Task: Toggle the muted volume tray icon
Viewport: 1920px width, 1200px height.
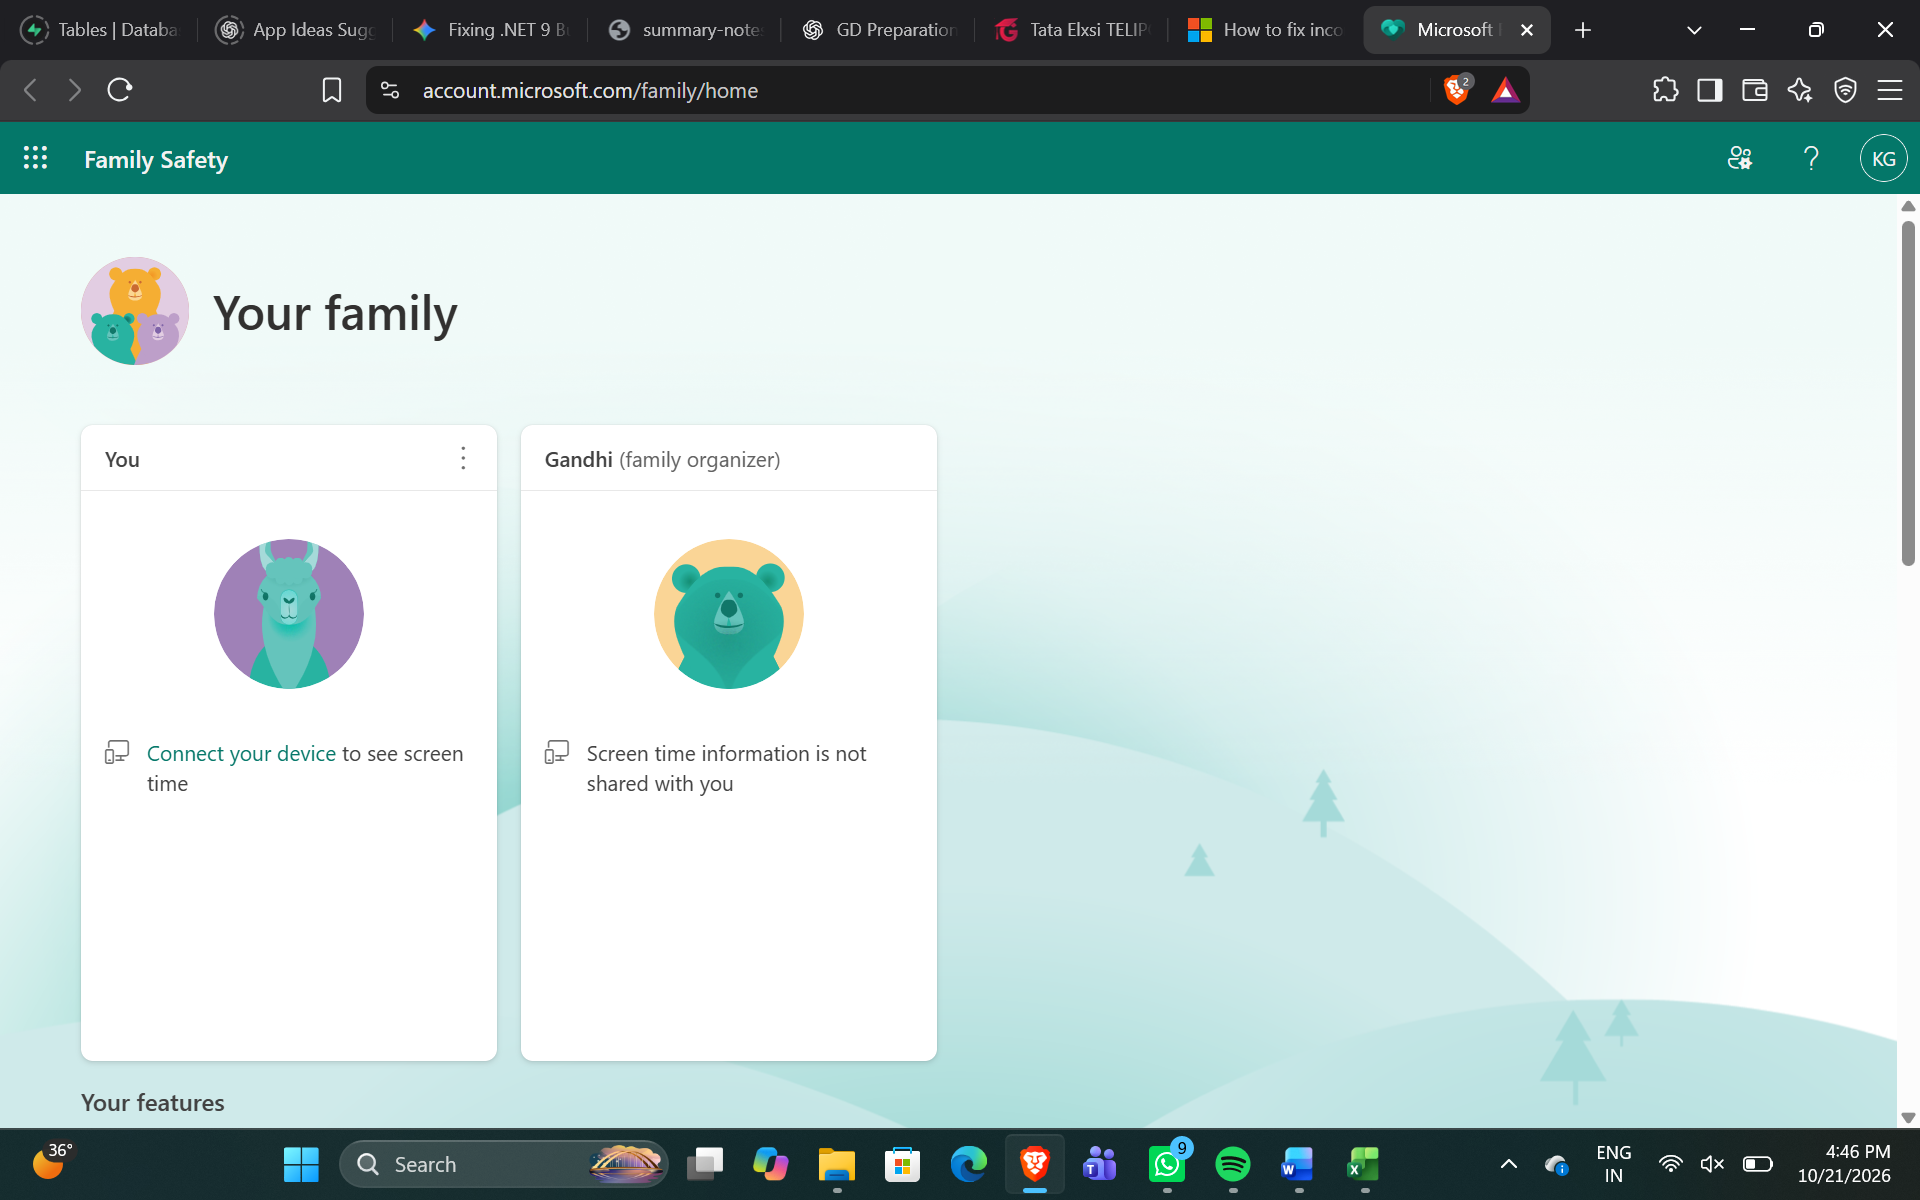Action: coord(1712,1164)
